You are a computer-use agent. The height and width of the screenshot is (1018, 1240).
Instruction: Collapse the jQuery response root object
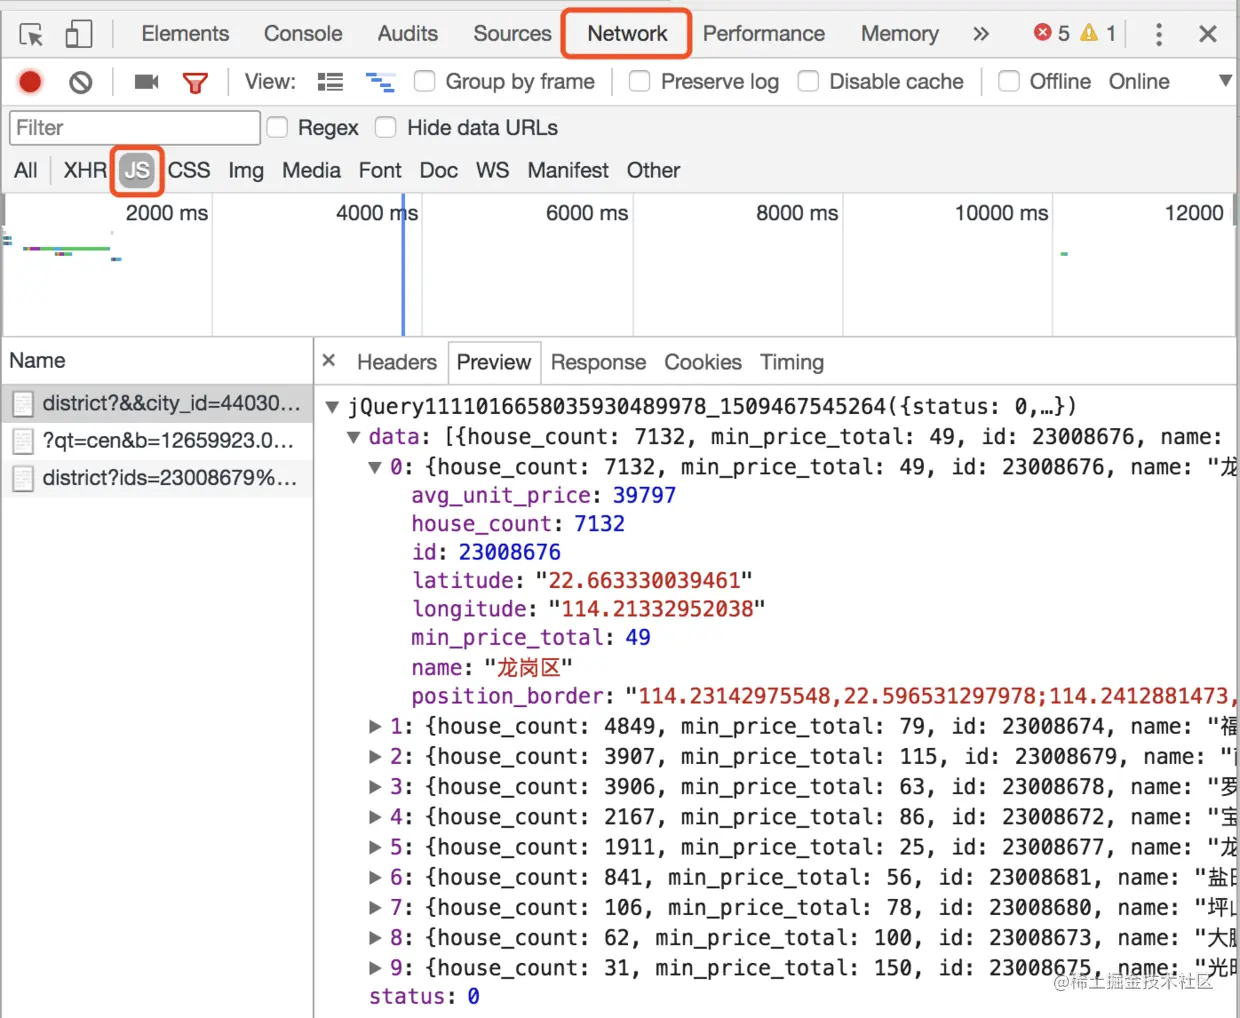coord(333,407)
